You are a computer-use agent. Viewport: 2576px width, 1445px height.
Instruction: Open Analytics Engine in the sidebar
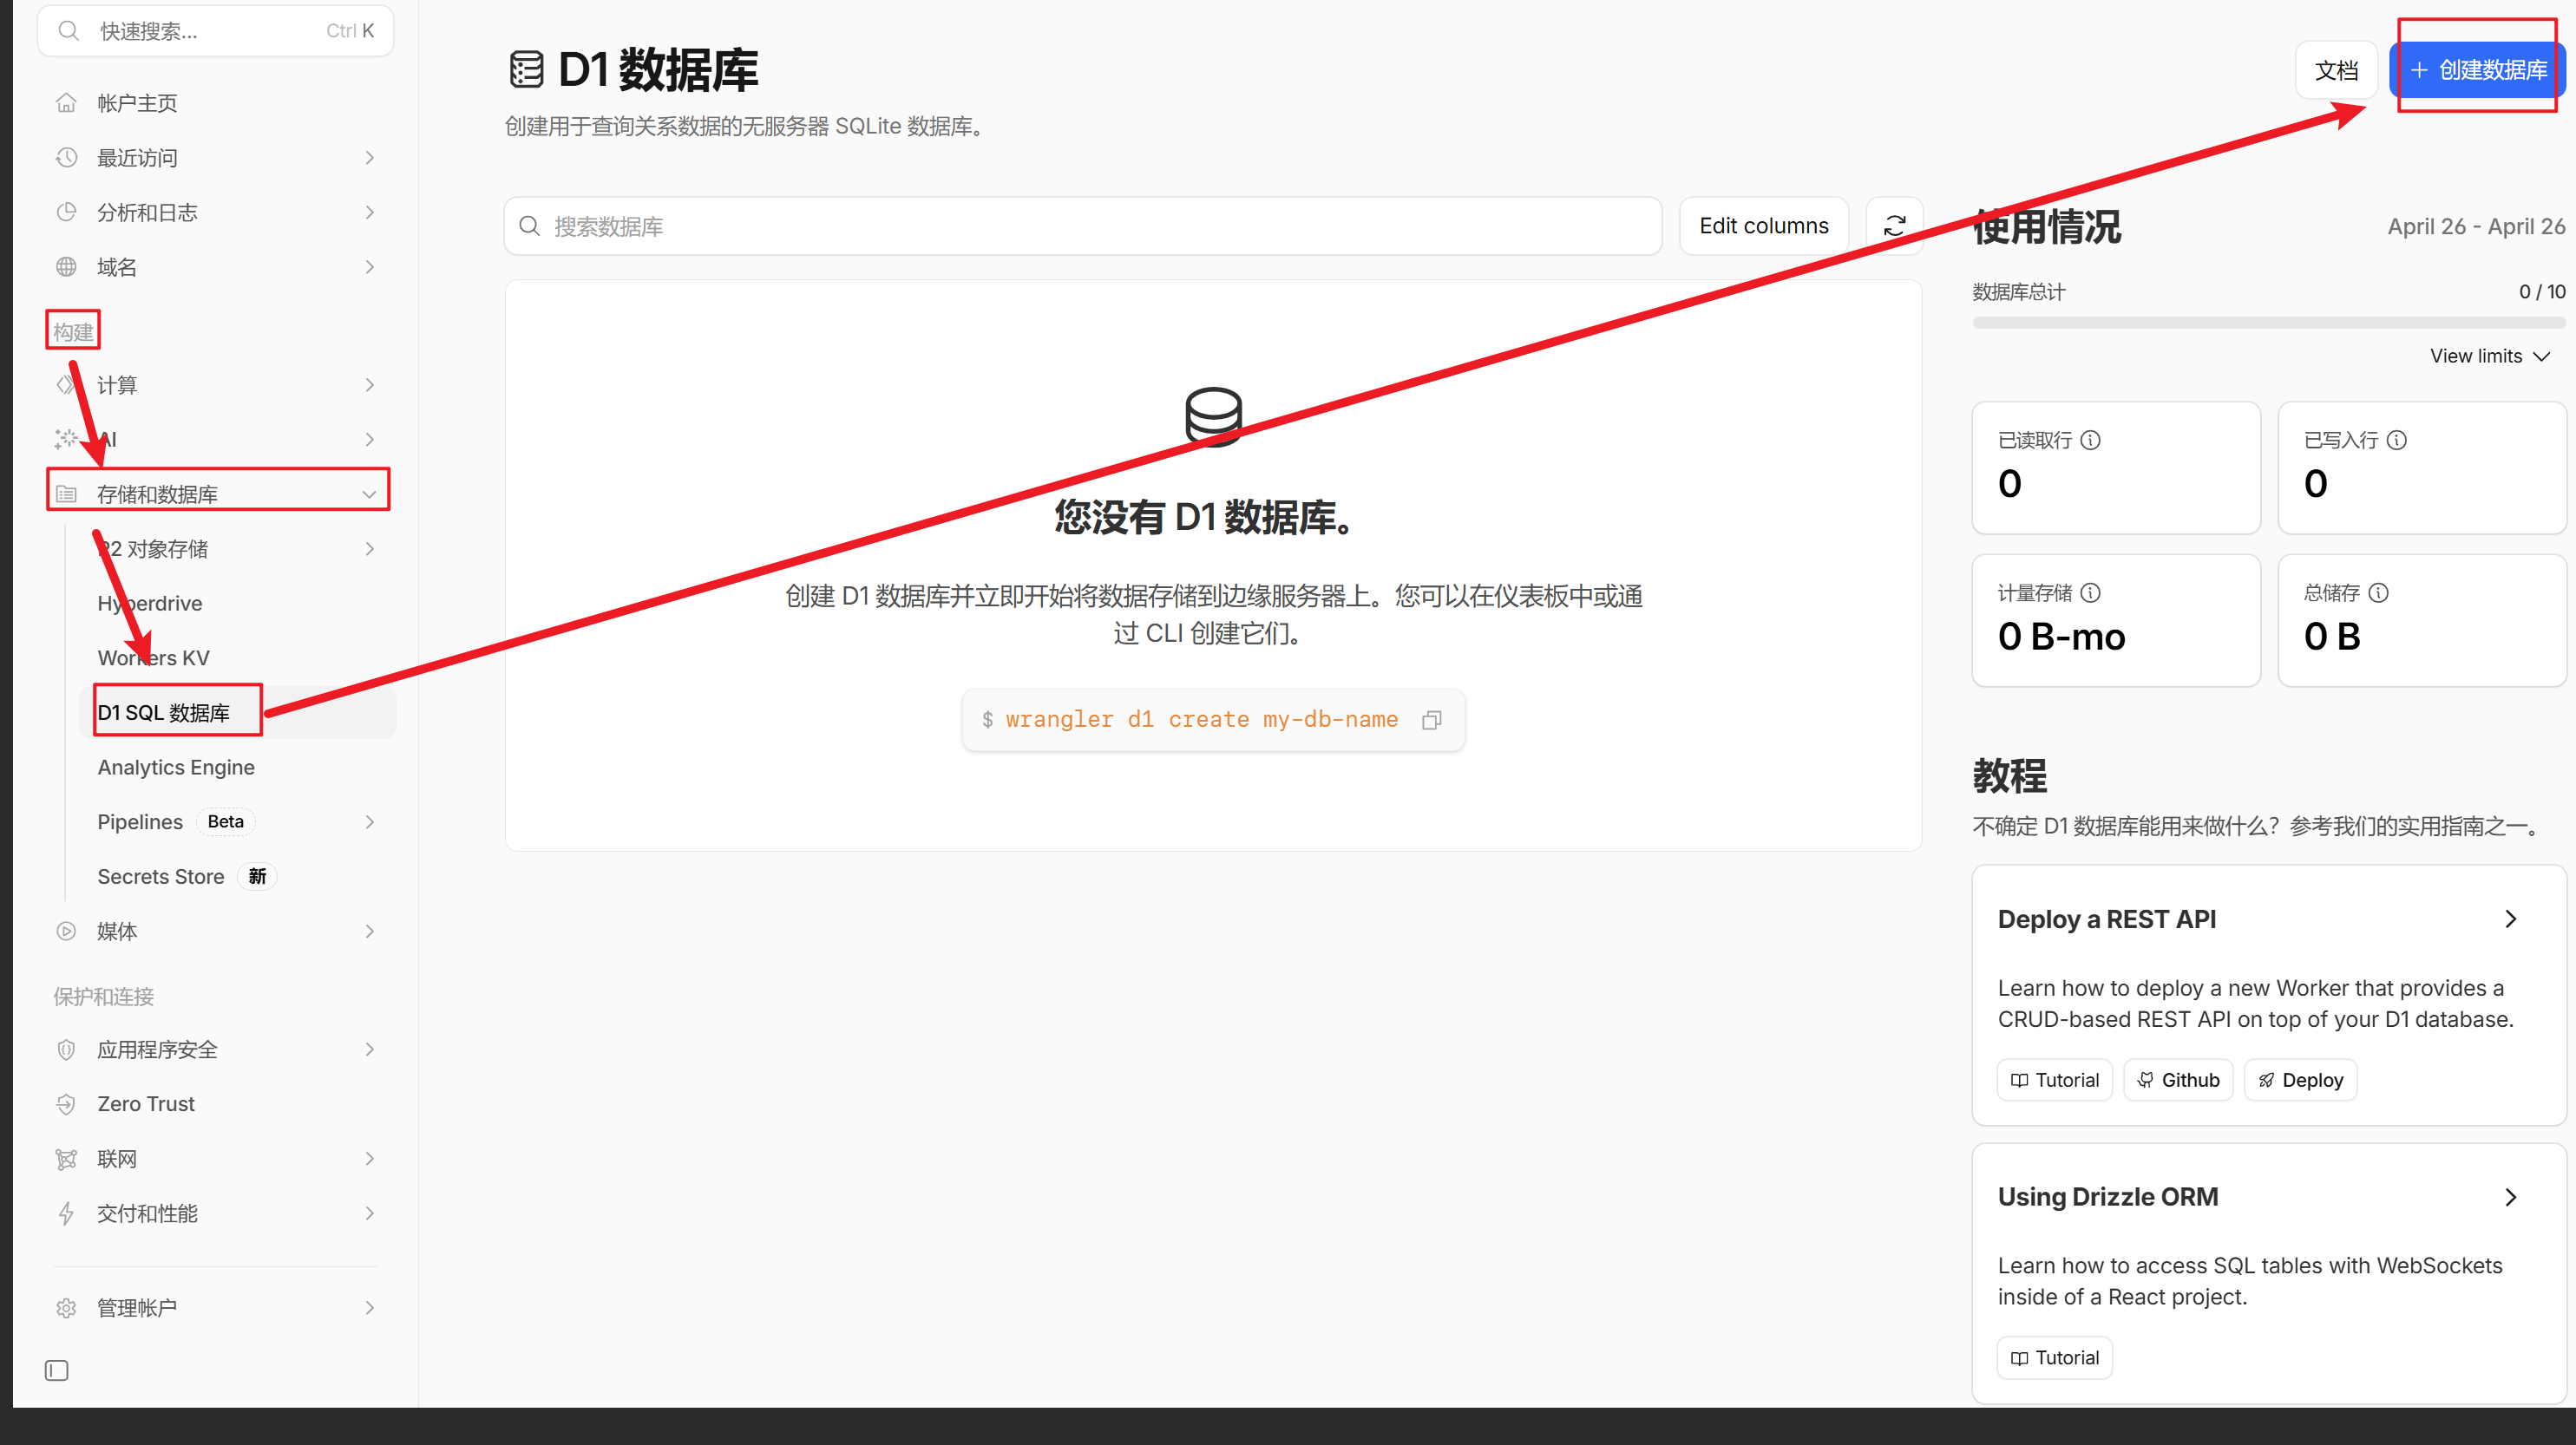[176, 767]
